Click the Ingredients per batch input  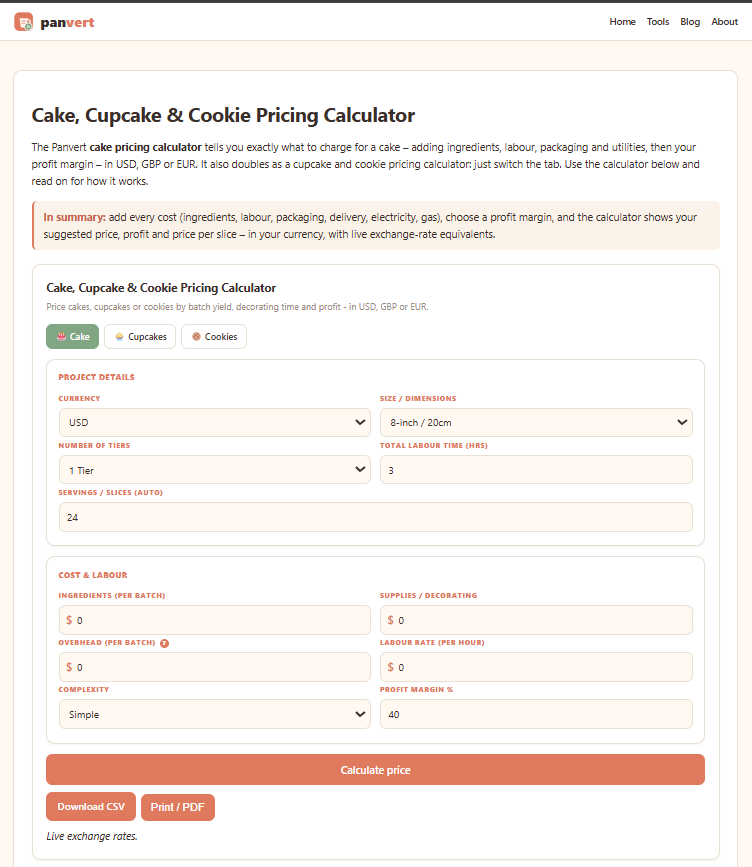pos(215,620)
